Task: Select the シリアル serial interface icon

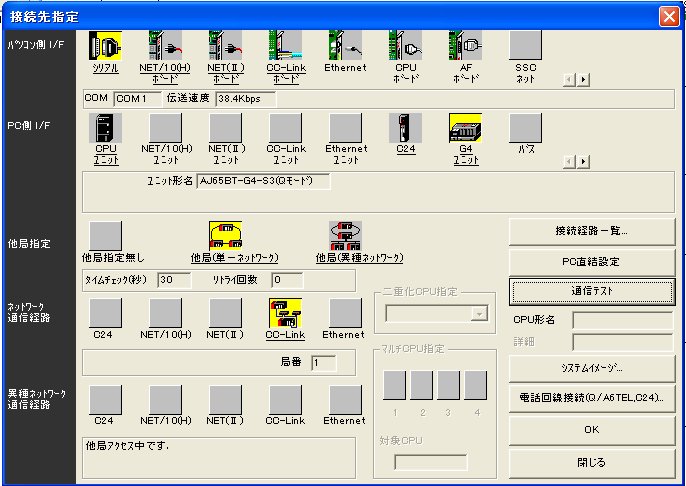Action: pyautogui.click(x=105, y=46)
